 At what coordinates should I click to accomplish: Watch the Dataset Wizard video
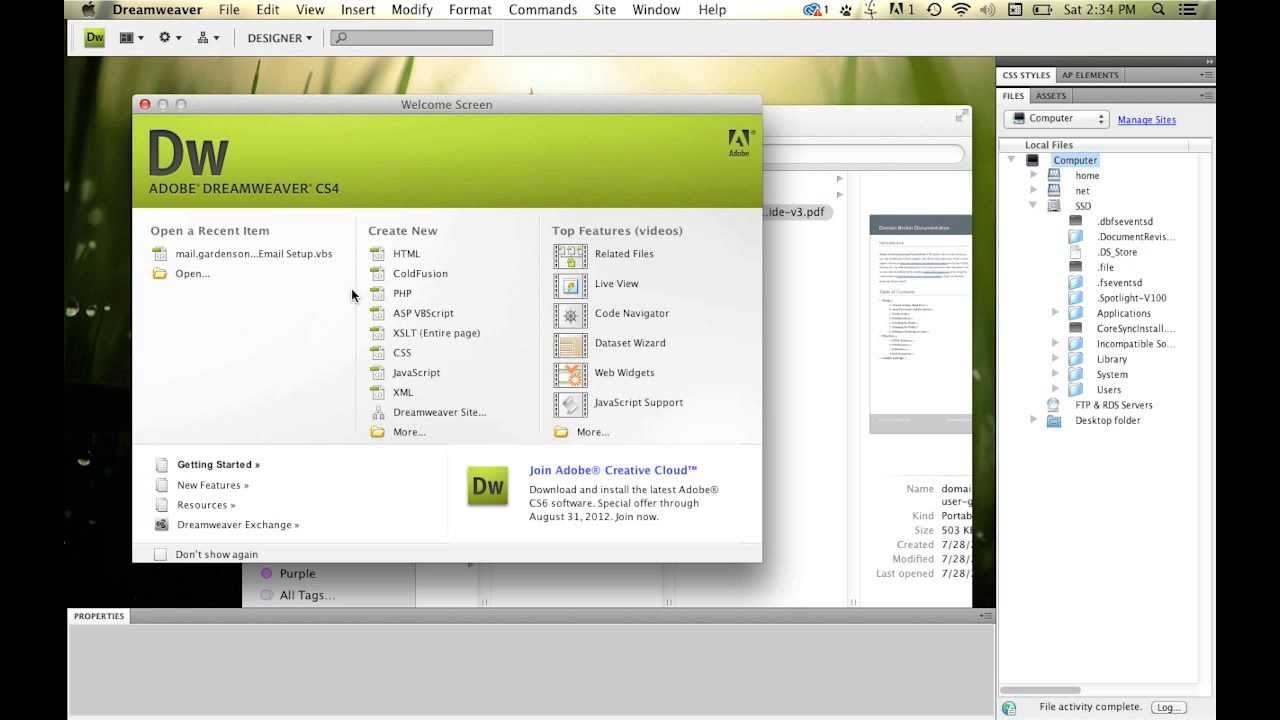pos(630,343)
